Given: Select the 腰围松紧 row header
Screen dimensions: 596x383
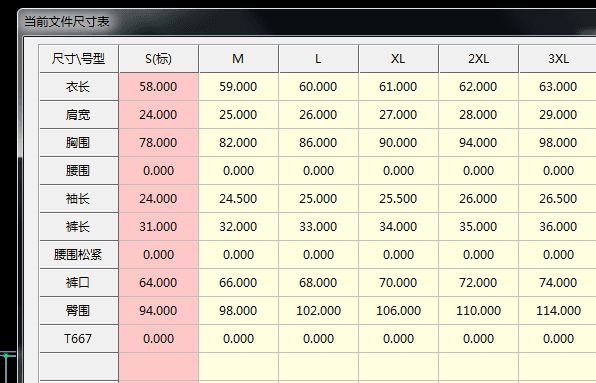Looking at the screenshot, I should (x=79, y=255).
